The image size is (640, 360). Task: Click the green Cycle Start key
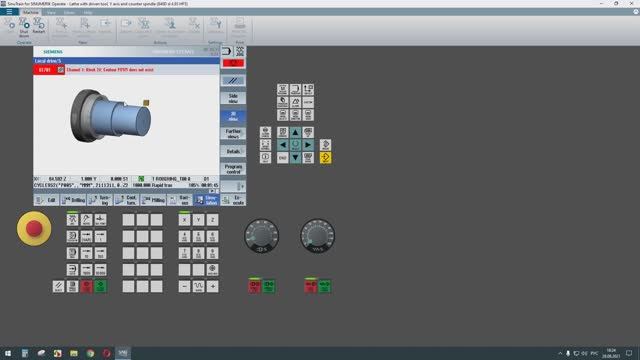coord(100,286)
